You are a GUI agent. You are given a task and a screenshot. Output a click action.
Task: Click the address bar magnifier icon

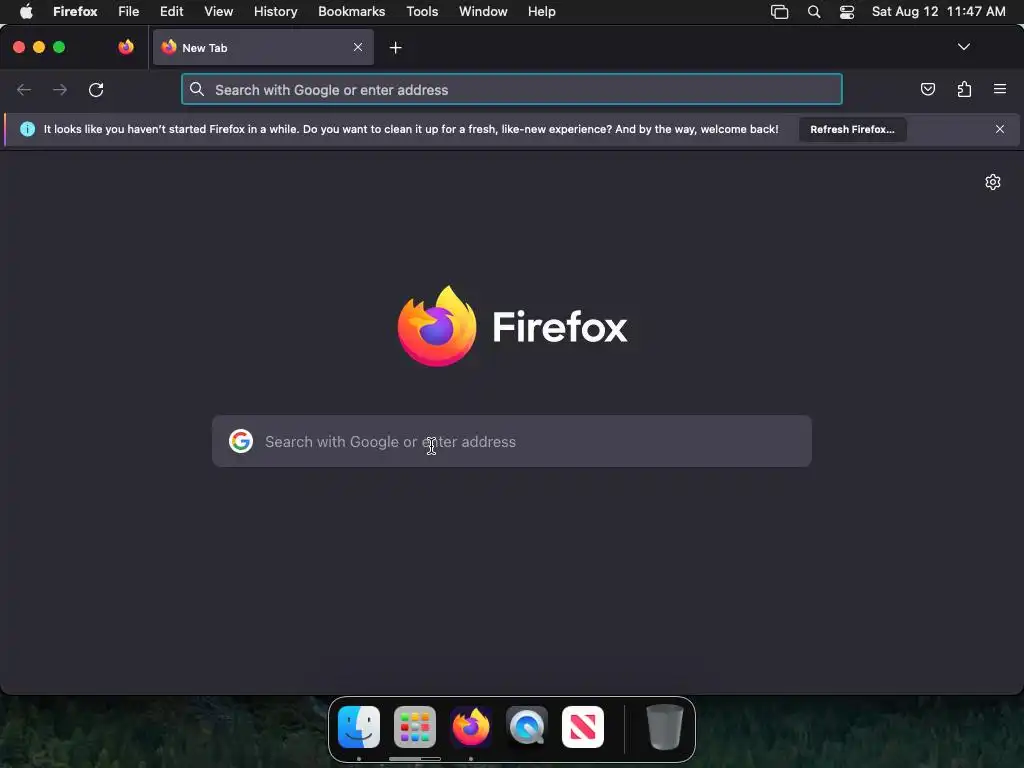(x=197, y=89)
